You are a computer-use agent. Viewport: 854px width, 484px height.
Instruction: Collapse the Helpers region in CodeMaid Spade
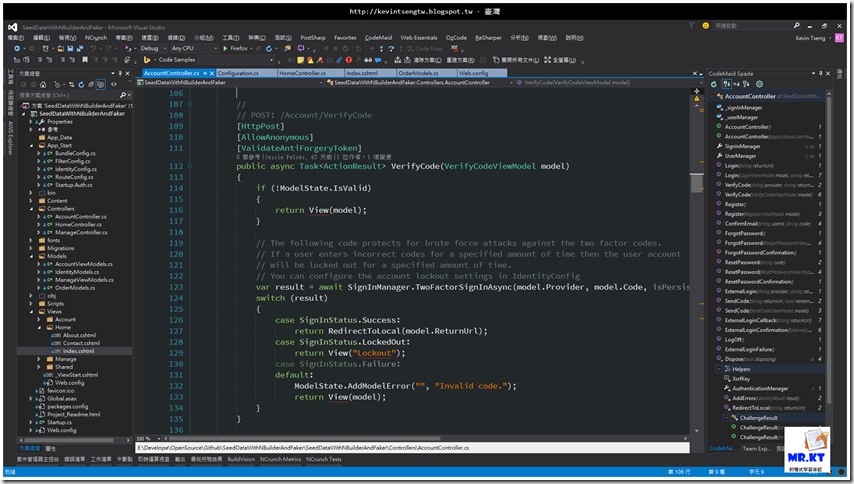pos(719,369)
